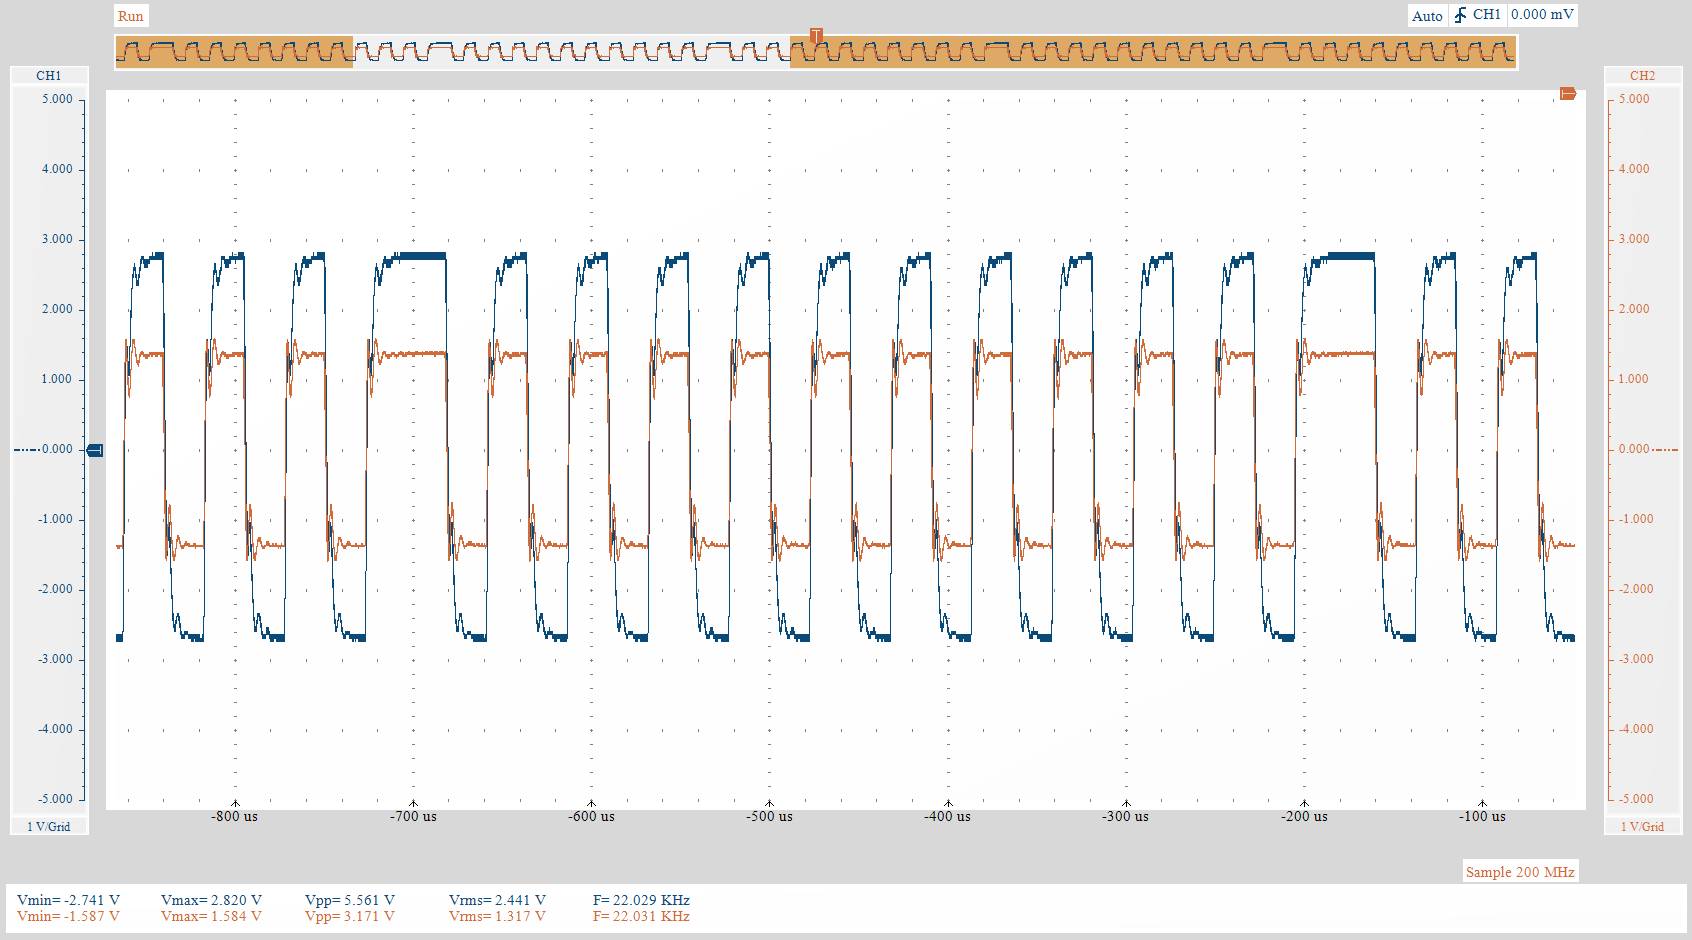Image resolution: width=1692 pixels, height=940 pixels.
Task: Toggle the Auto trigger mode
Action: [x=1427, y=15]
